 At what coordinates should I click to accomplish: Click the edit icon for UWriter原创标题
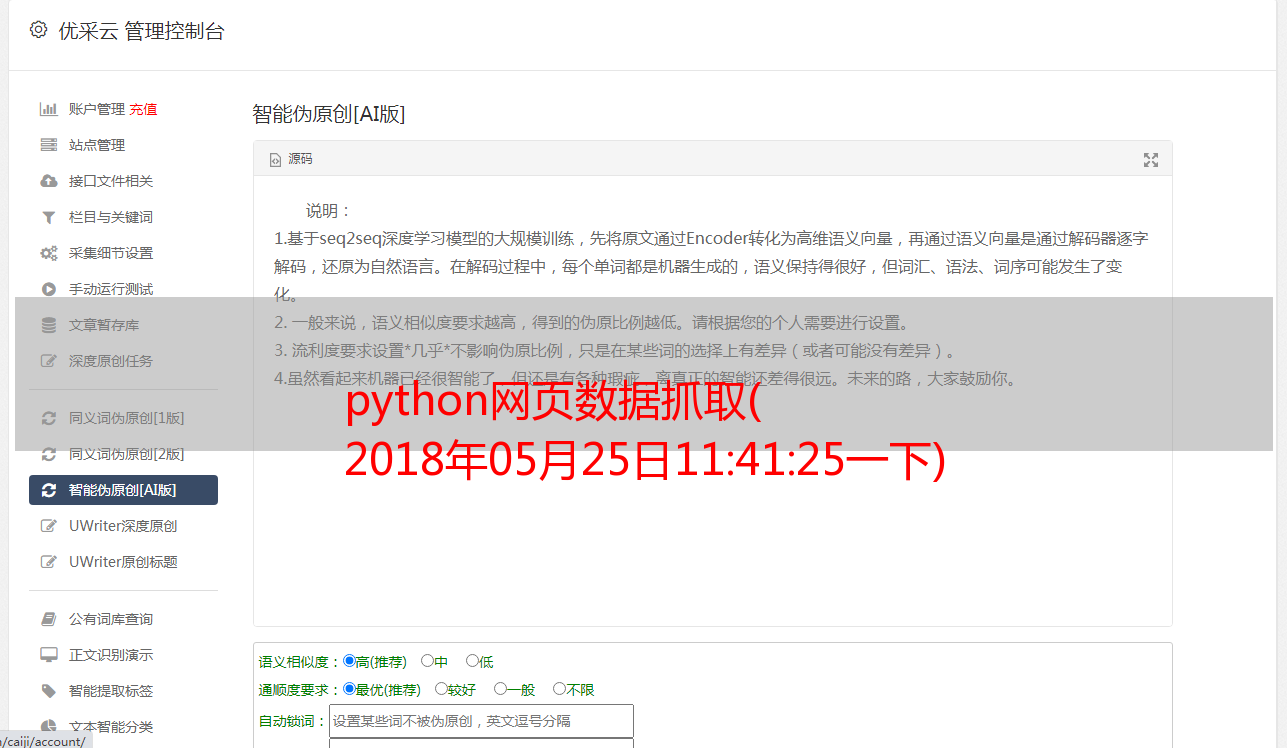[48, 562]
